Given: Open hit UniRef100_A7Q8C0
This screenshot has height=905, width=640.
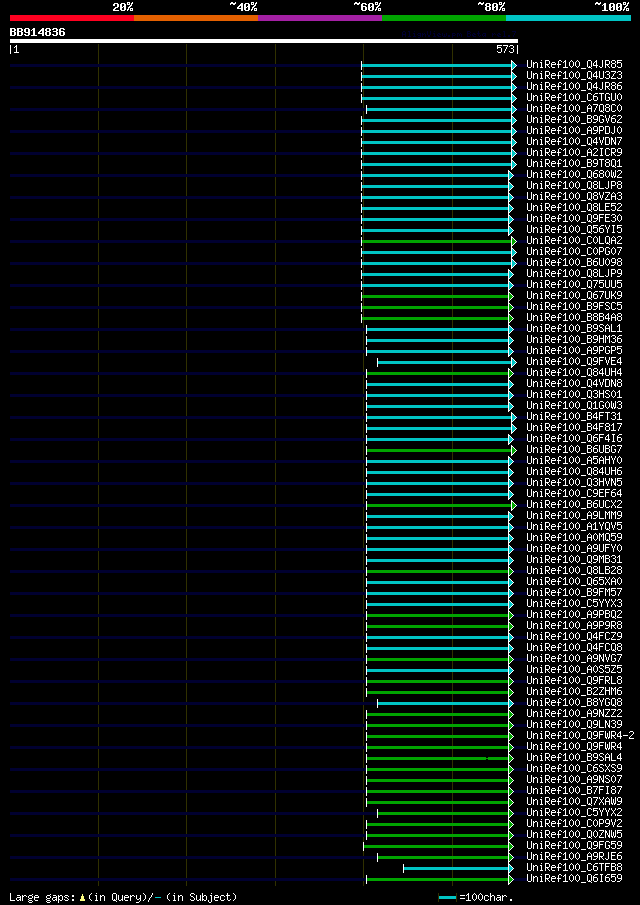Looking at the screenshot, I should coord(574,109).
